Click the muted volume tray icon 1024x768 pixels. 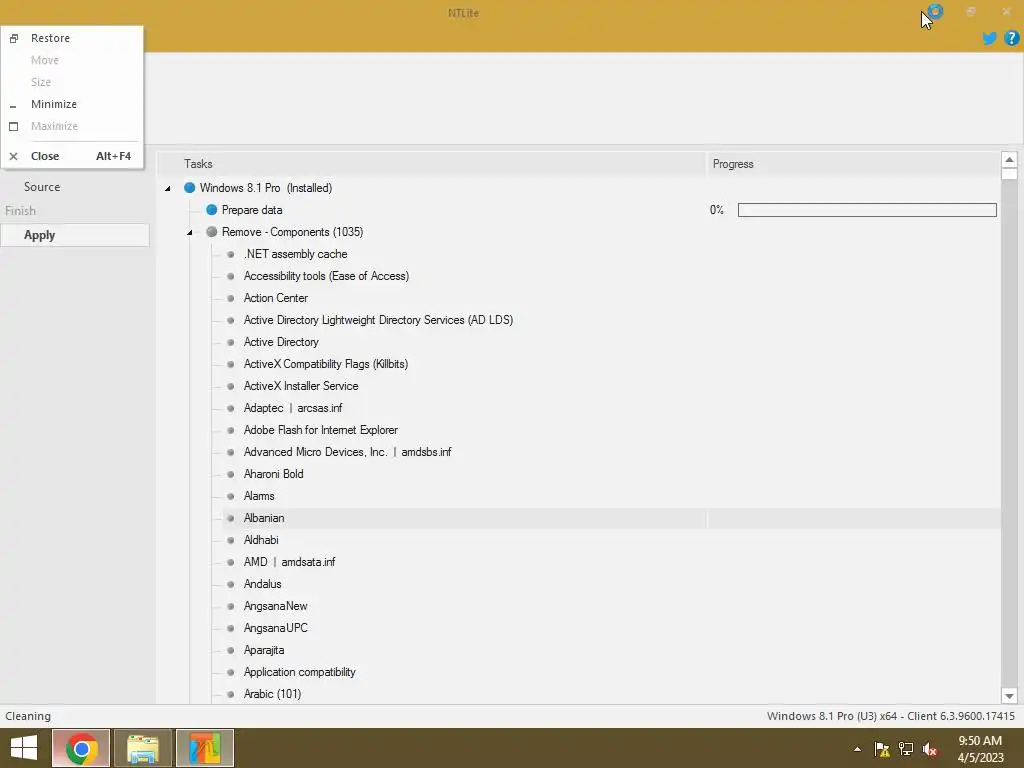(930, 749)
